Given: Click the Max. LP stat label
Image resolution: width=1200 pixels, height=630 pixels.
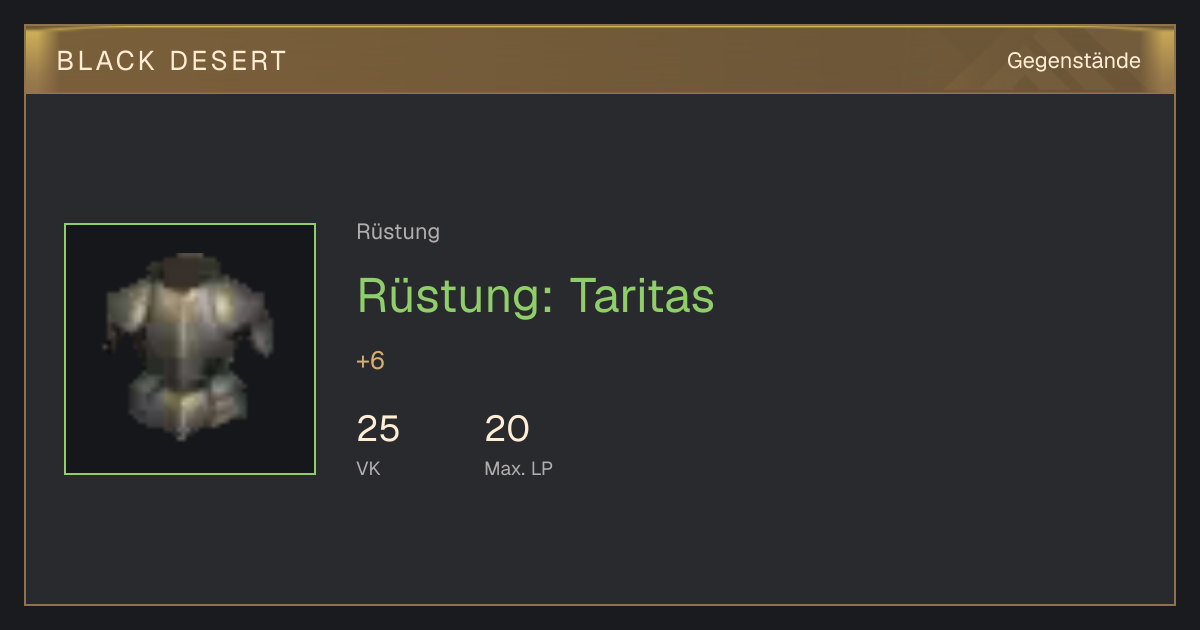Looking at the screenshot, I should 518,468.
